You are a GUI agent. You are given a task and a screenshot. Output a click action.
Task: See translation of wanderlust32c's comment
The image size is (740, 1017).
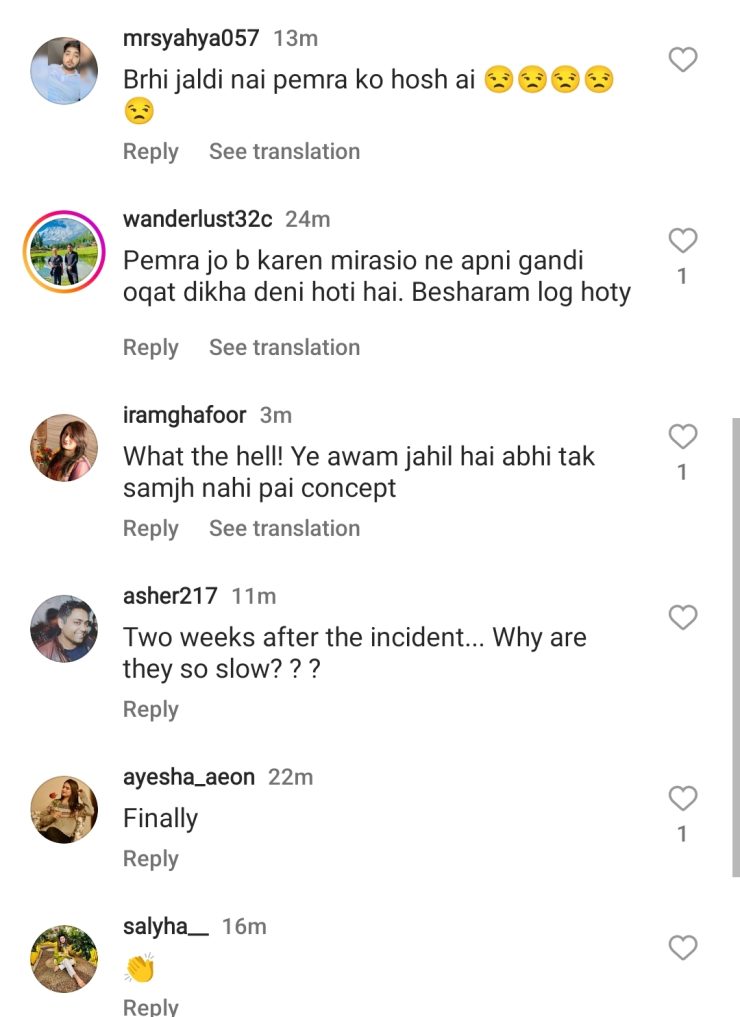(x=284, y=348)
